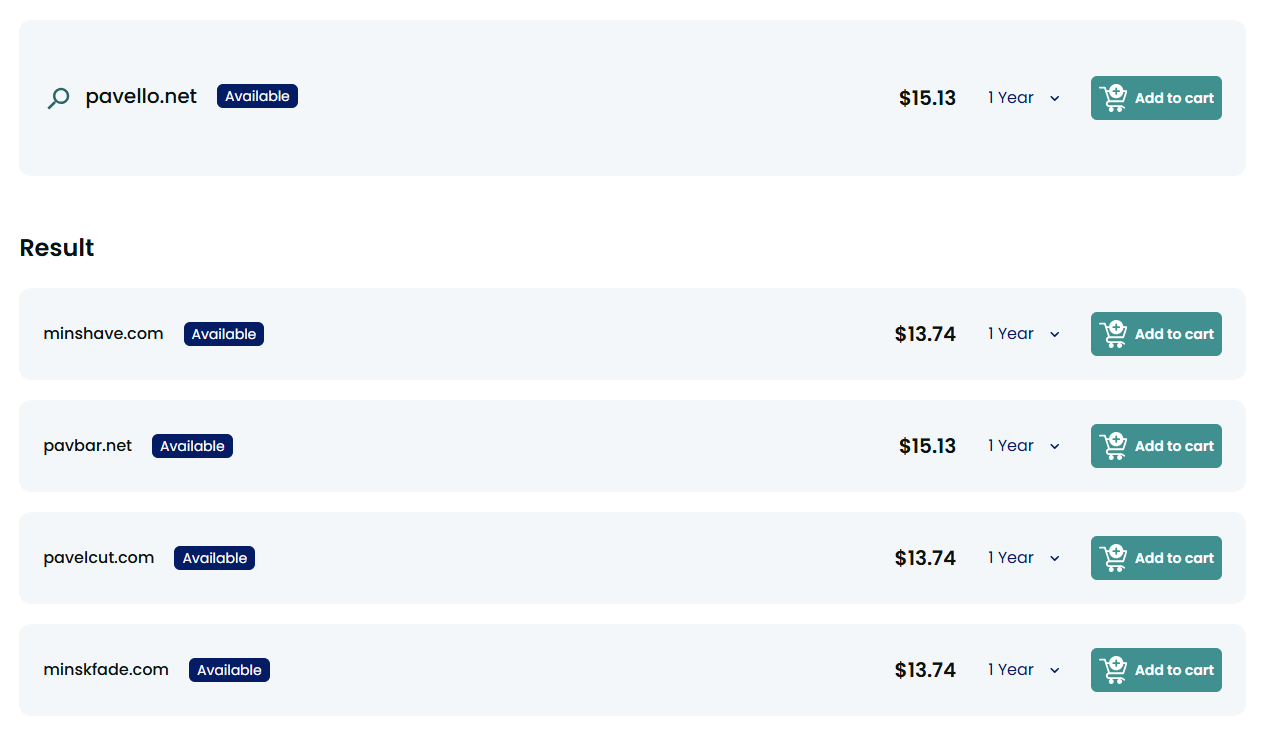Click cart icon for minshave.com
This screenshot has height=740, width=1261.
pos(1113,334)
